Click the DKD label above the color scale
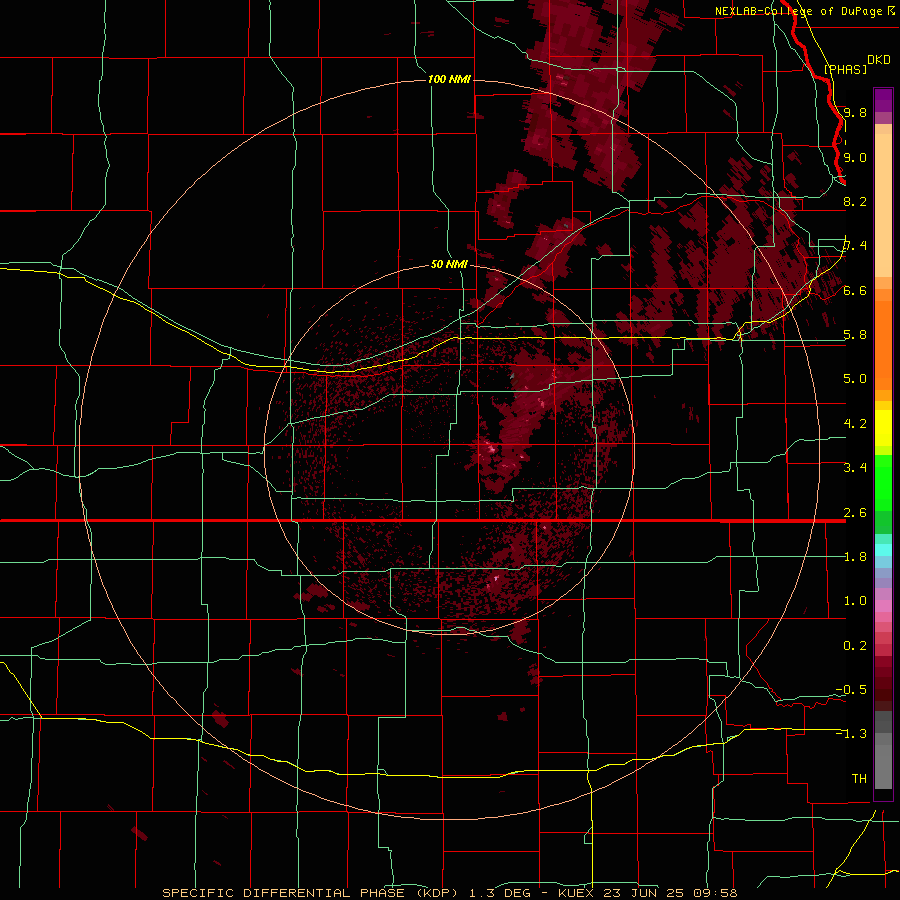Viewport: 900px width, 900px height. [x=879, y=60]
